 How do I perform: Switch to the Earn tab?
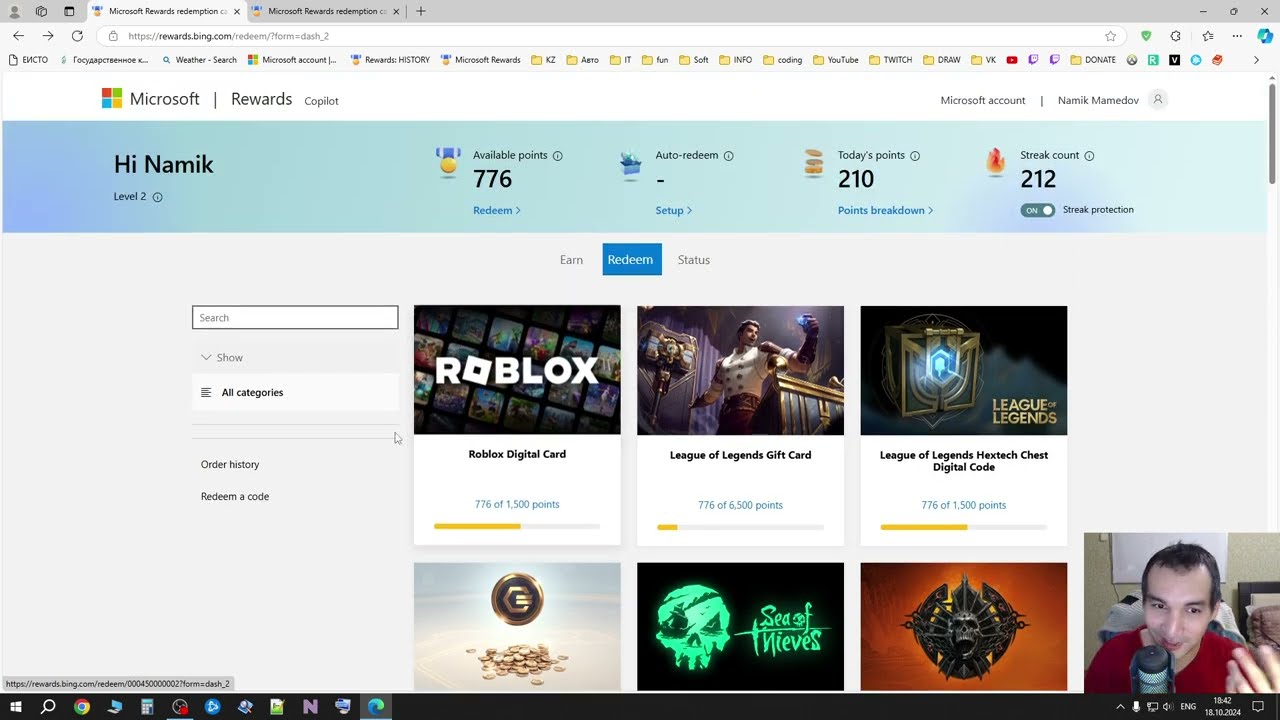pyautogui.click(x=571, y=260)
